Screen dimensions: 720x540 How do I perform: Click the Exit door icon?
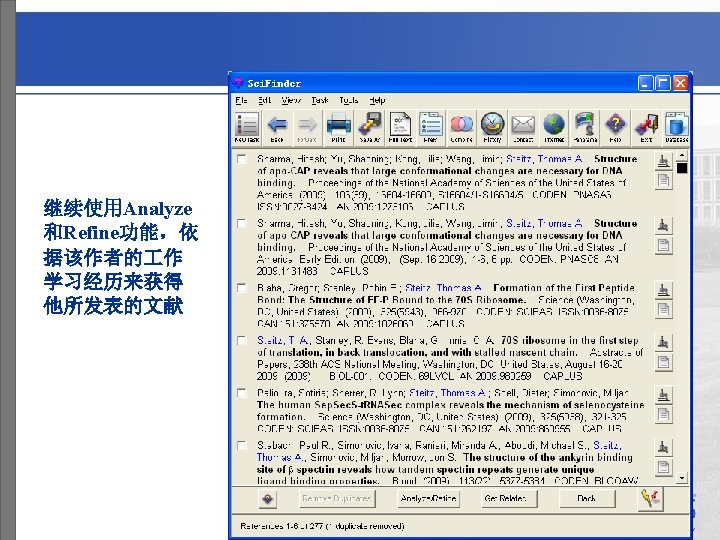tap(646, 127)
